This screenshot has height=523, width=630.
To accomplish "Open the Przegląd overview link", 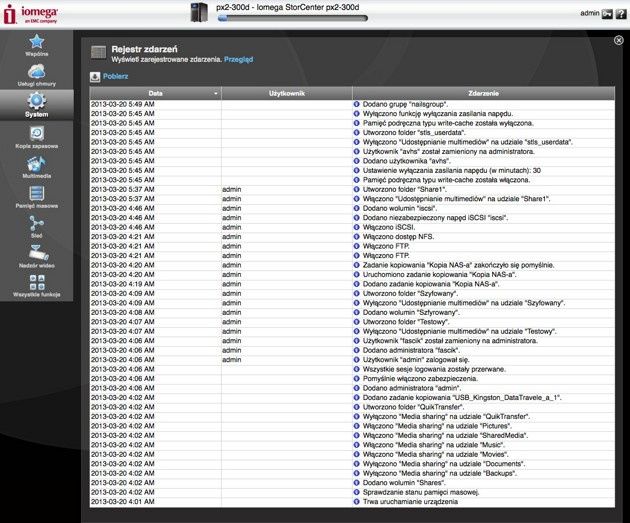I will tap(239, 59).
